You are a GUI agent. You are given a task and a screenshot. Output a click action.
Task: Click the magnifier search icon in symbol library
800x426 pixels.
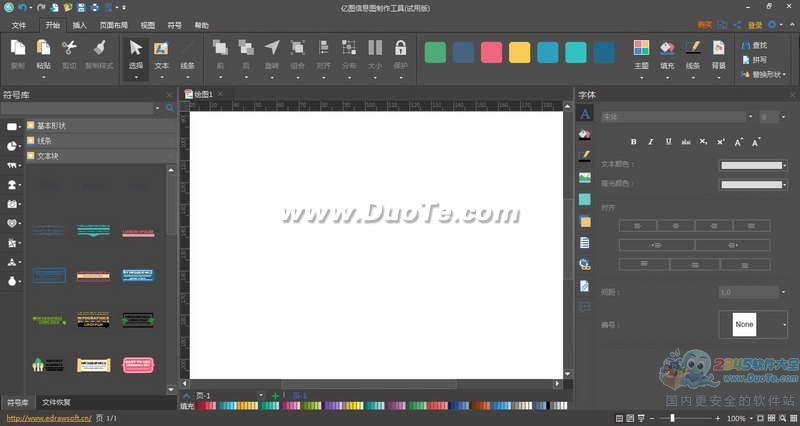pyautogui.click(x=170, y=108)
